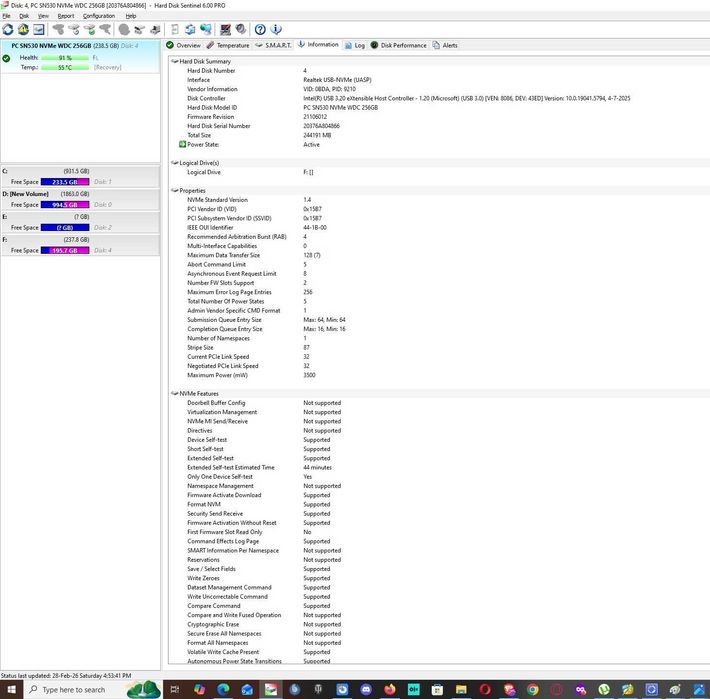Collapse the Properties section
This screenshot has height=699, width=710.
click(174, 191)
